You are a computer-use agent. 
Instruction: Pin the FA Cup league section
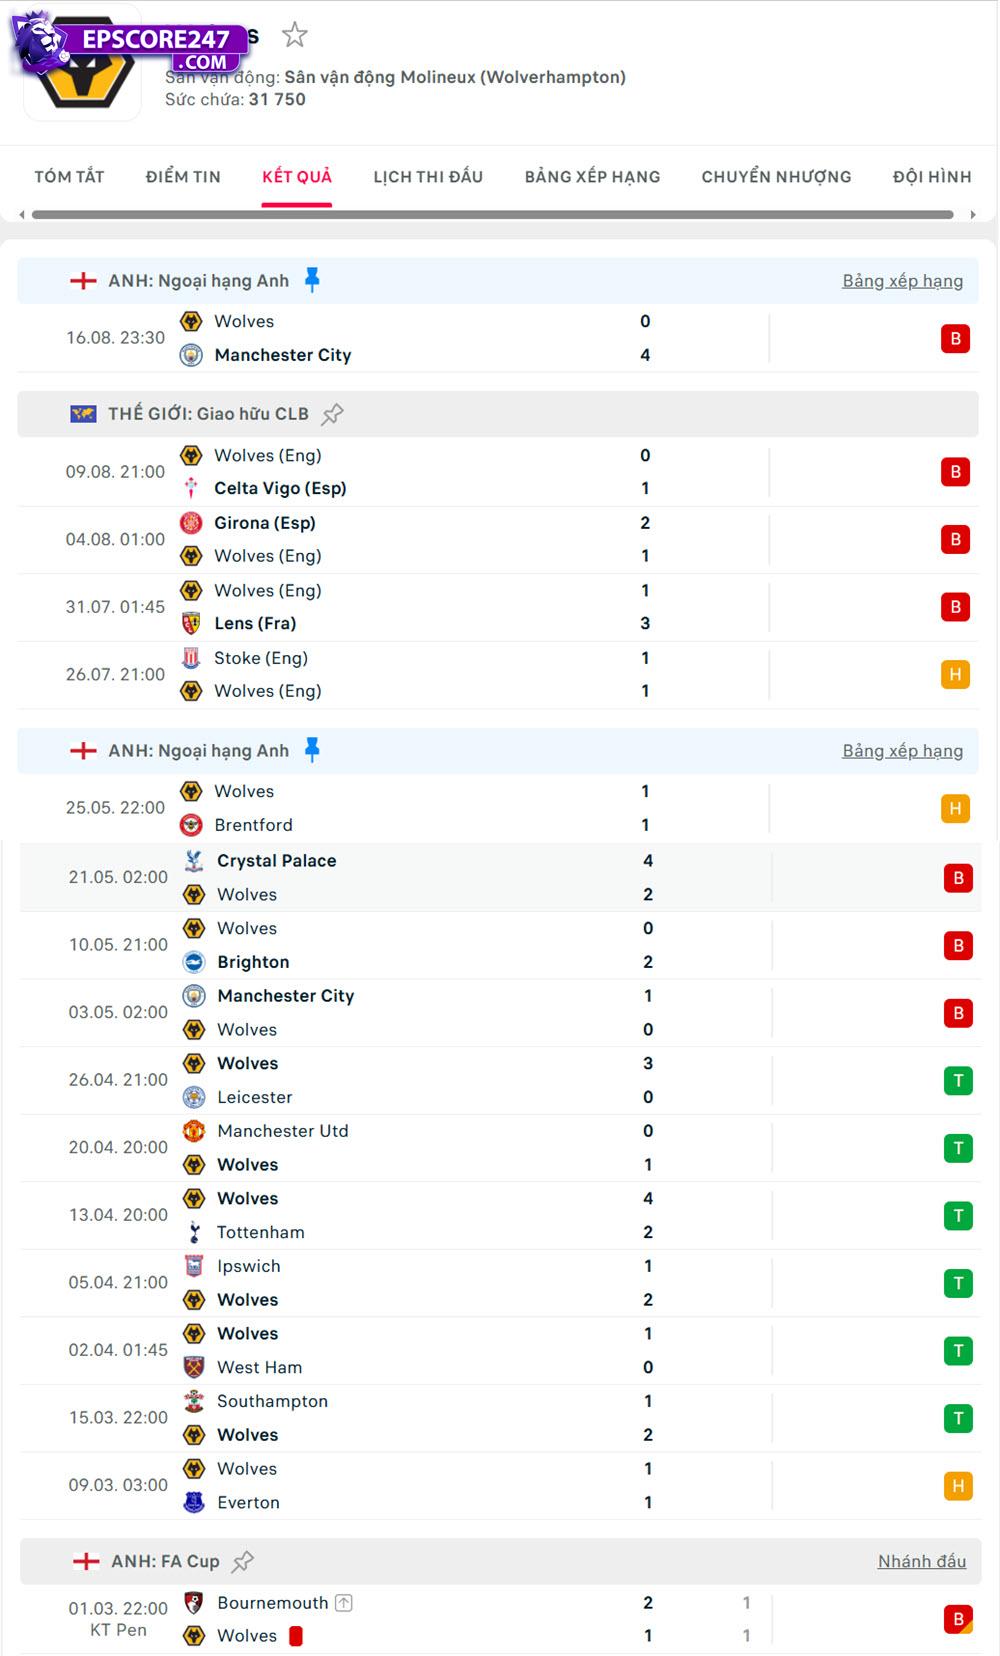(x=243, y=1561)
